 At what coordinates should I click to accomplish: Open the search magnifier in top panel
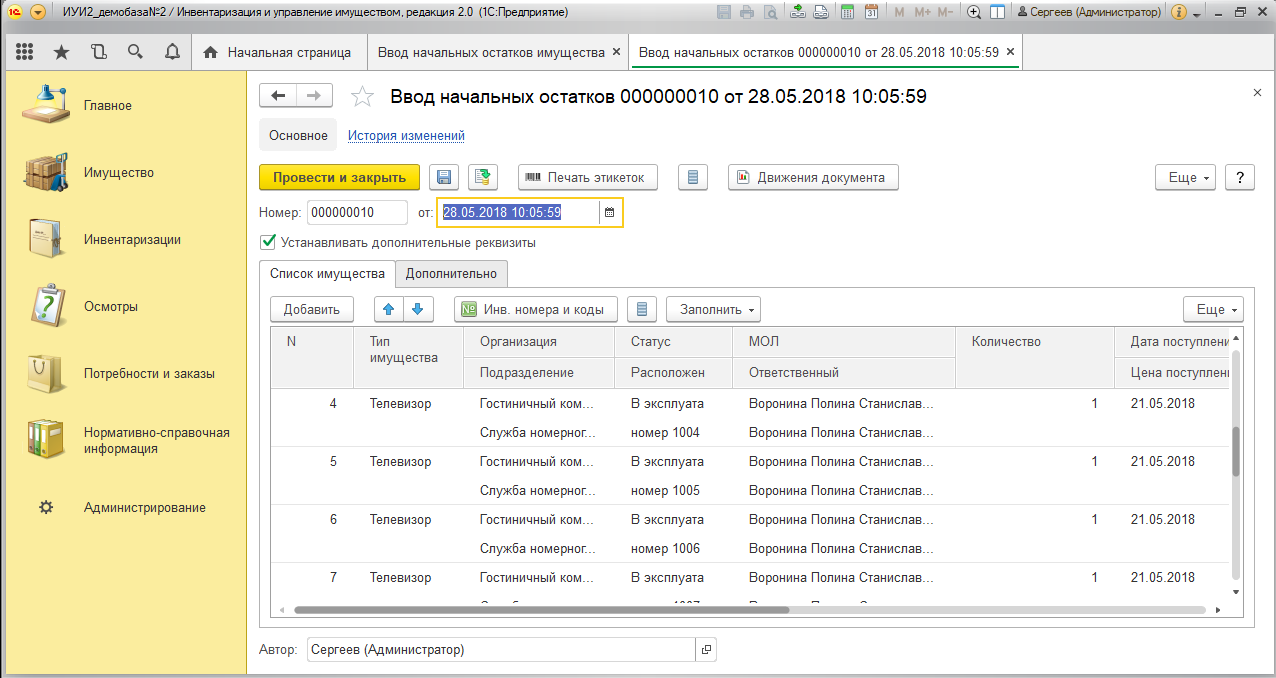click(135, 52)
